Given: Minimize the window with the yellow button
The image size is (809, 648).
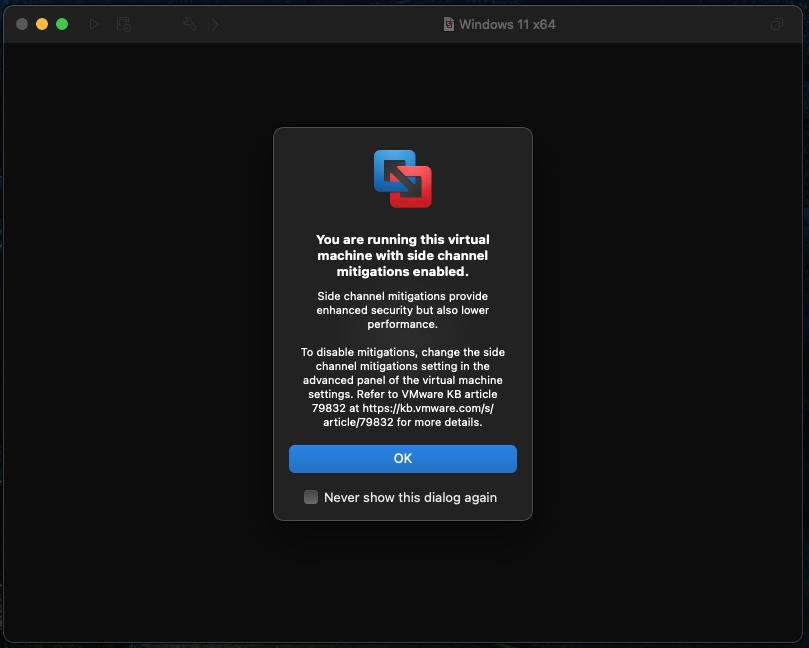Looking at the screenshot, I should [42, 24].
